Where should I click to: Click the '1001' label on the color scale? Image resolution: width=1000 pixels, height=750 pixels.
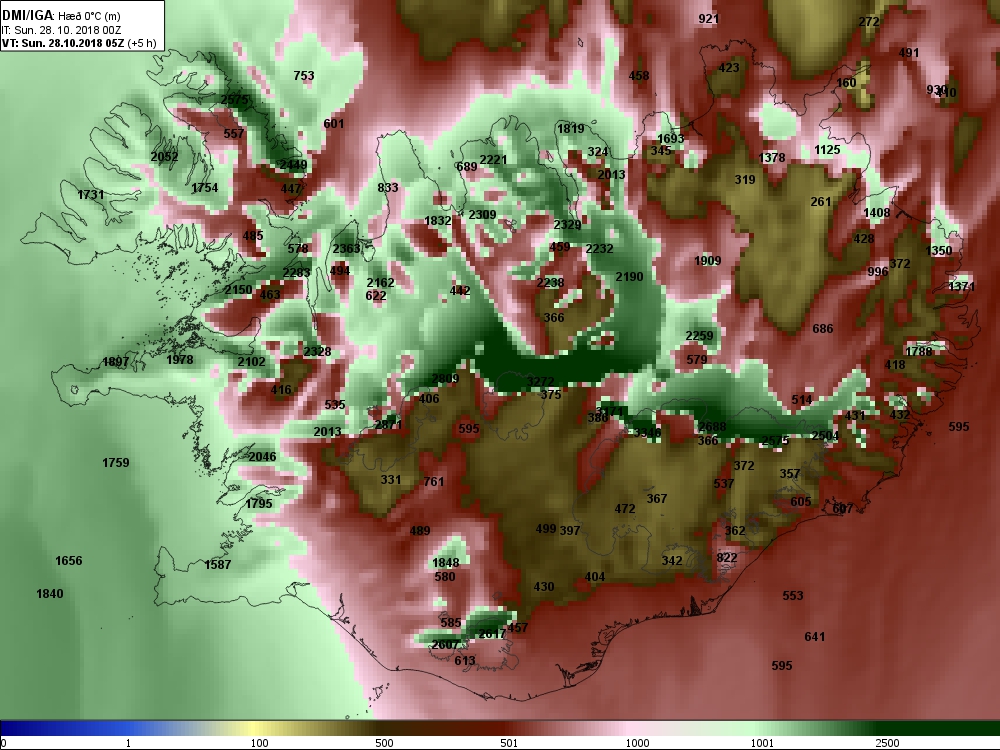coord(762,743)
